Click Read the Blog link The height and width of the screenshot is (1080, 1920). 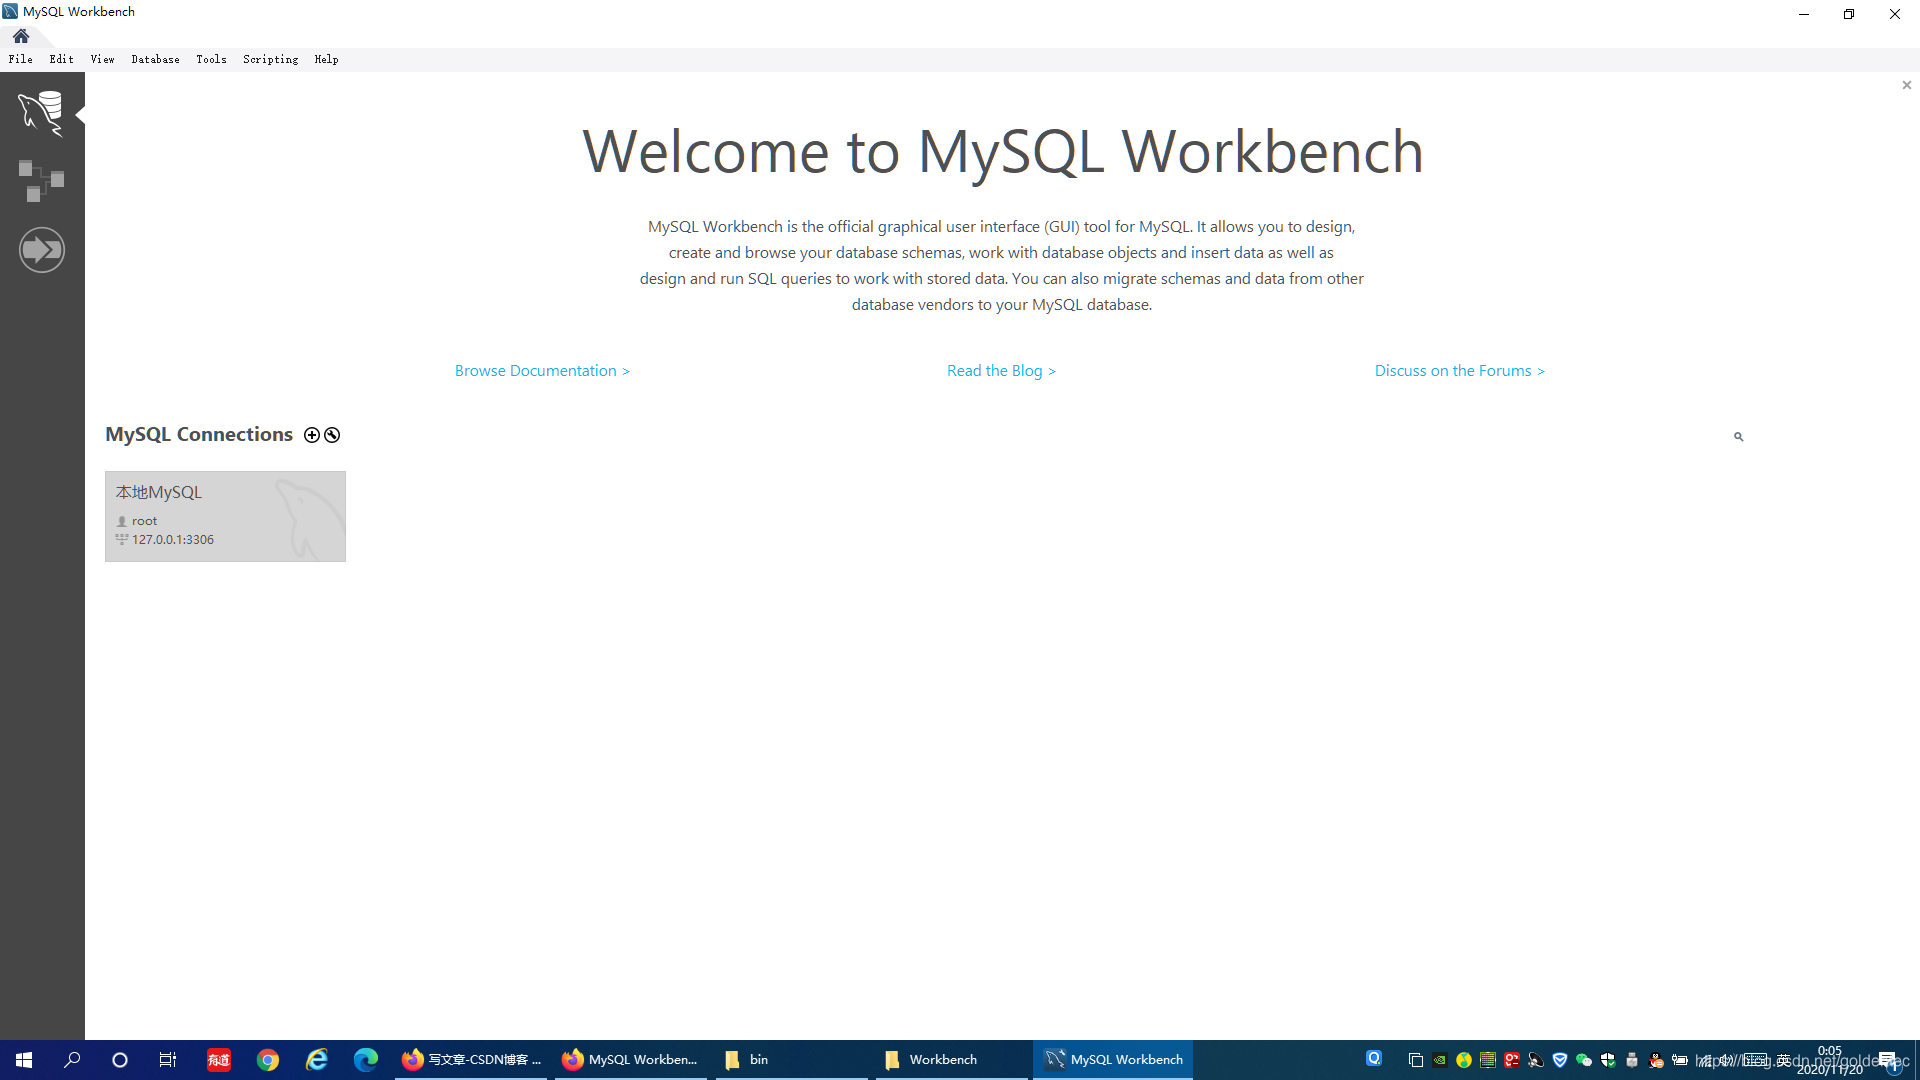click(1001, 371)
